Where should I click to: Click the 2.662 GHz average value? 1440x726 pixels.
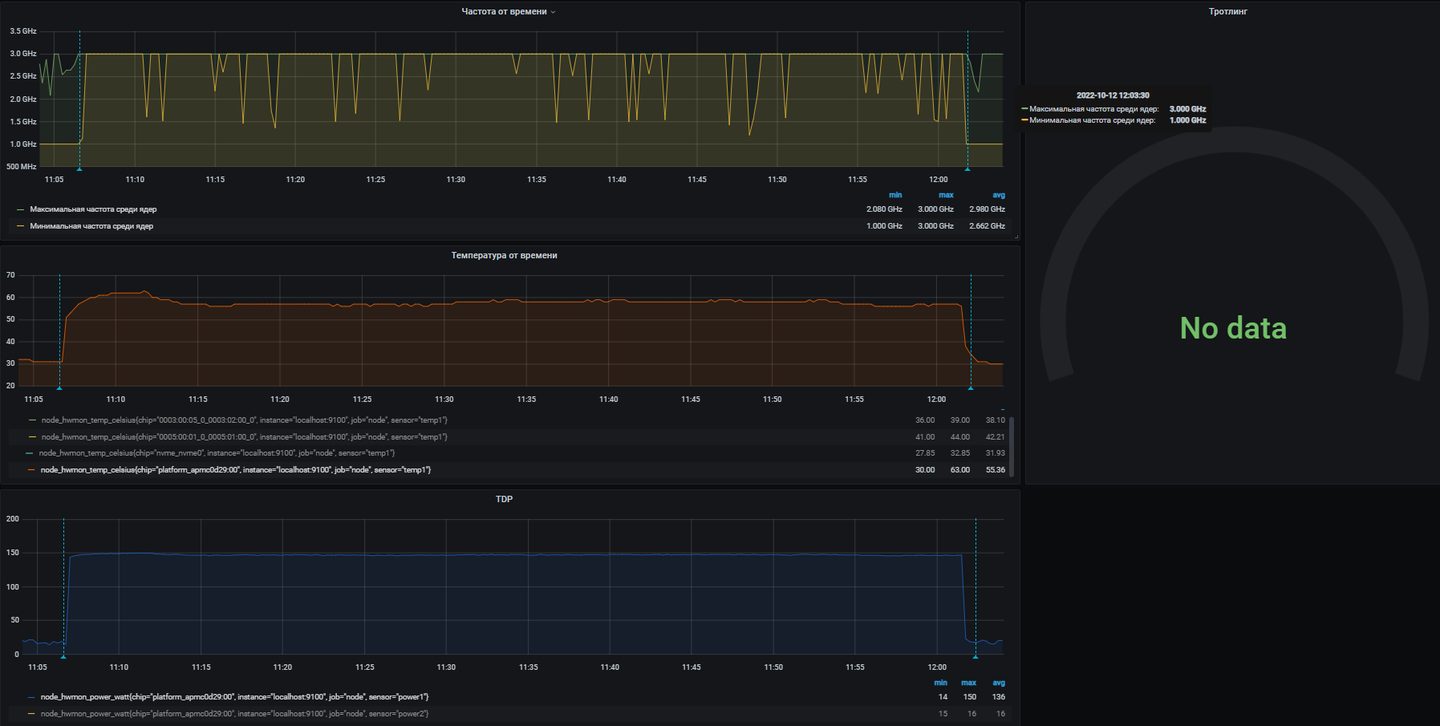pyautogui.click(x=987, y=227)
